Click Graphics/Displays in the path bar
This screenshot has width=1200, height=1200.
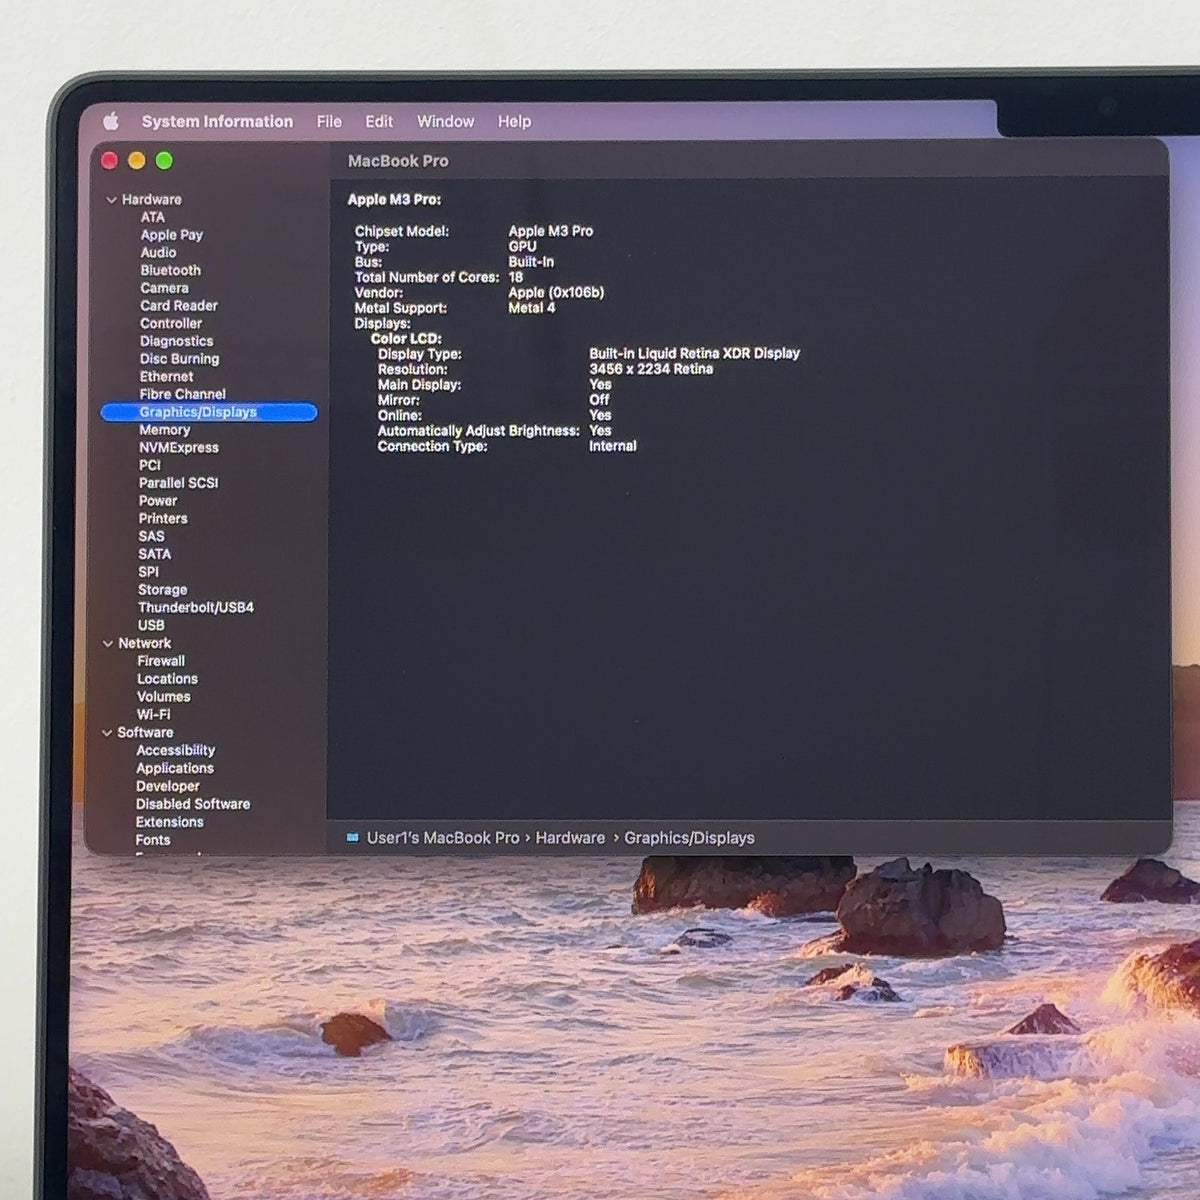(689, 838)
